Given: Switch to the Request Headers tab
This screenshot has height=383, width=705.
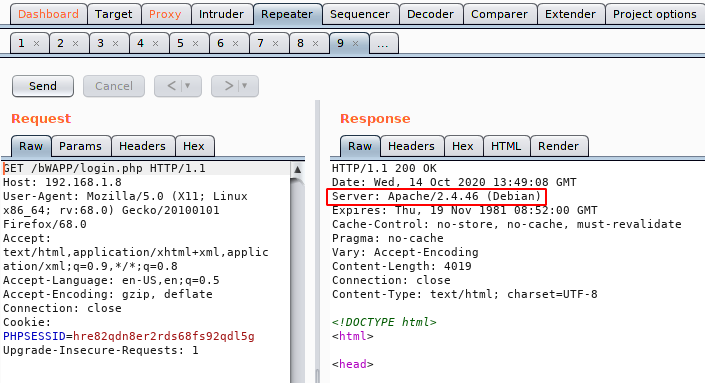Looking at the screenshot, I should point(143,146).
